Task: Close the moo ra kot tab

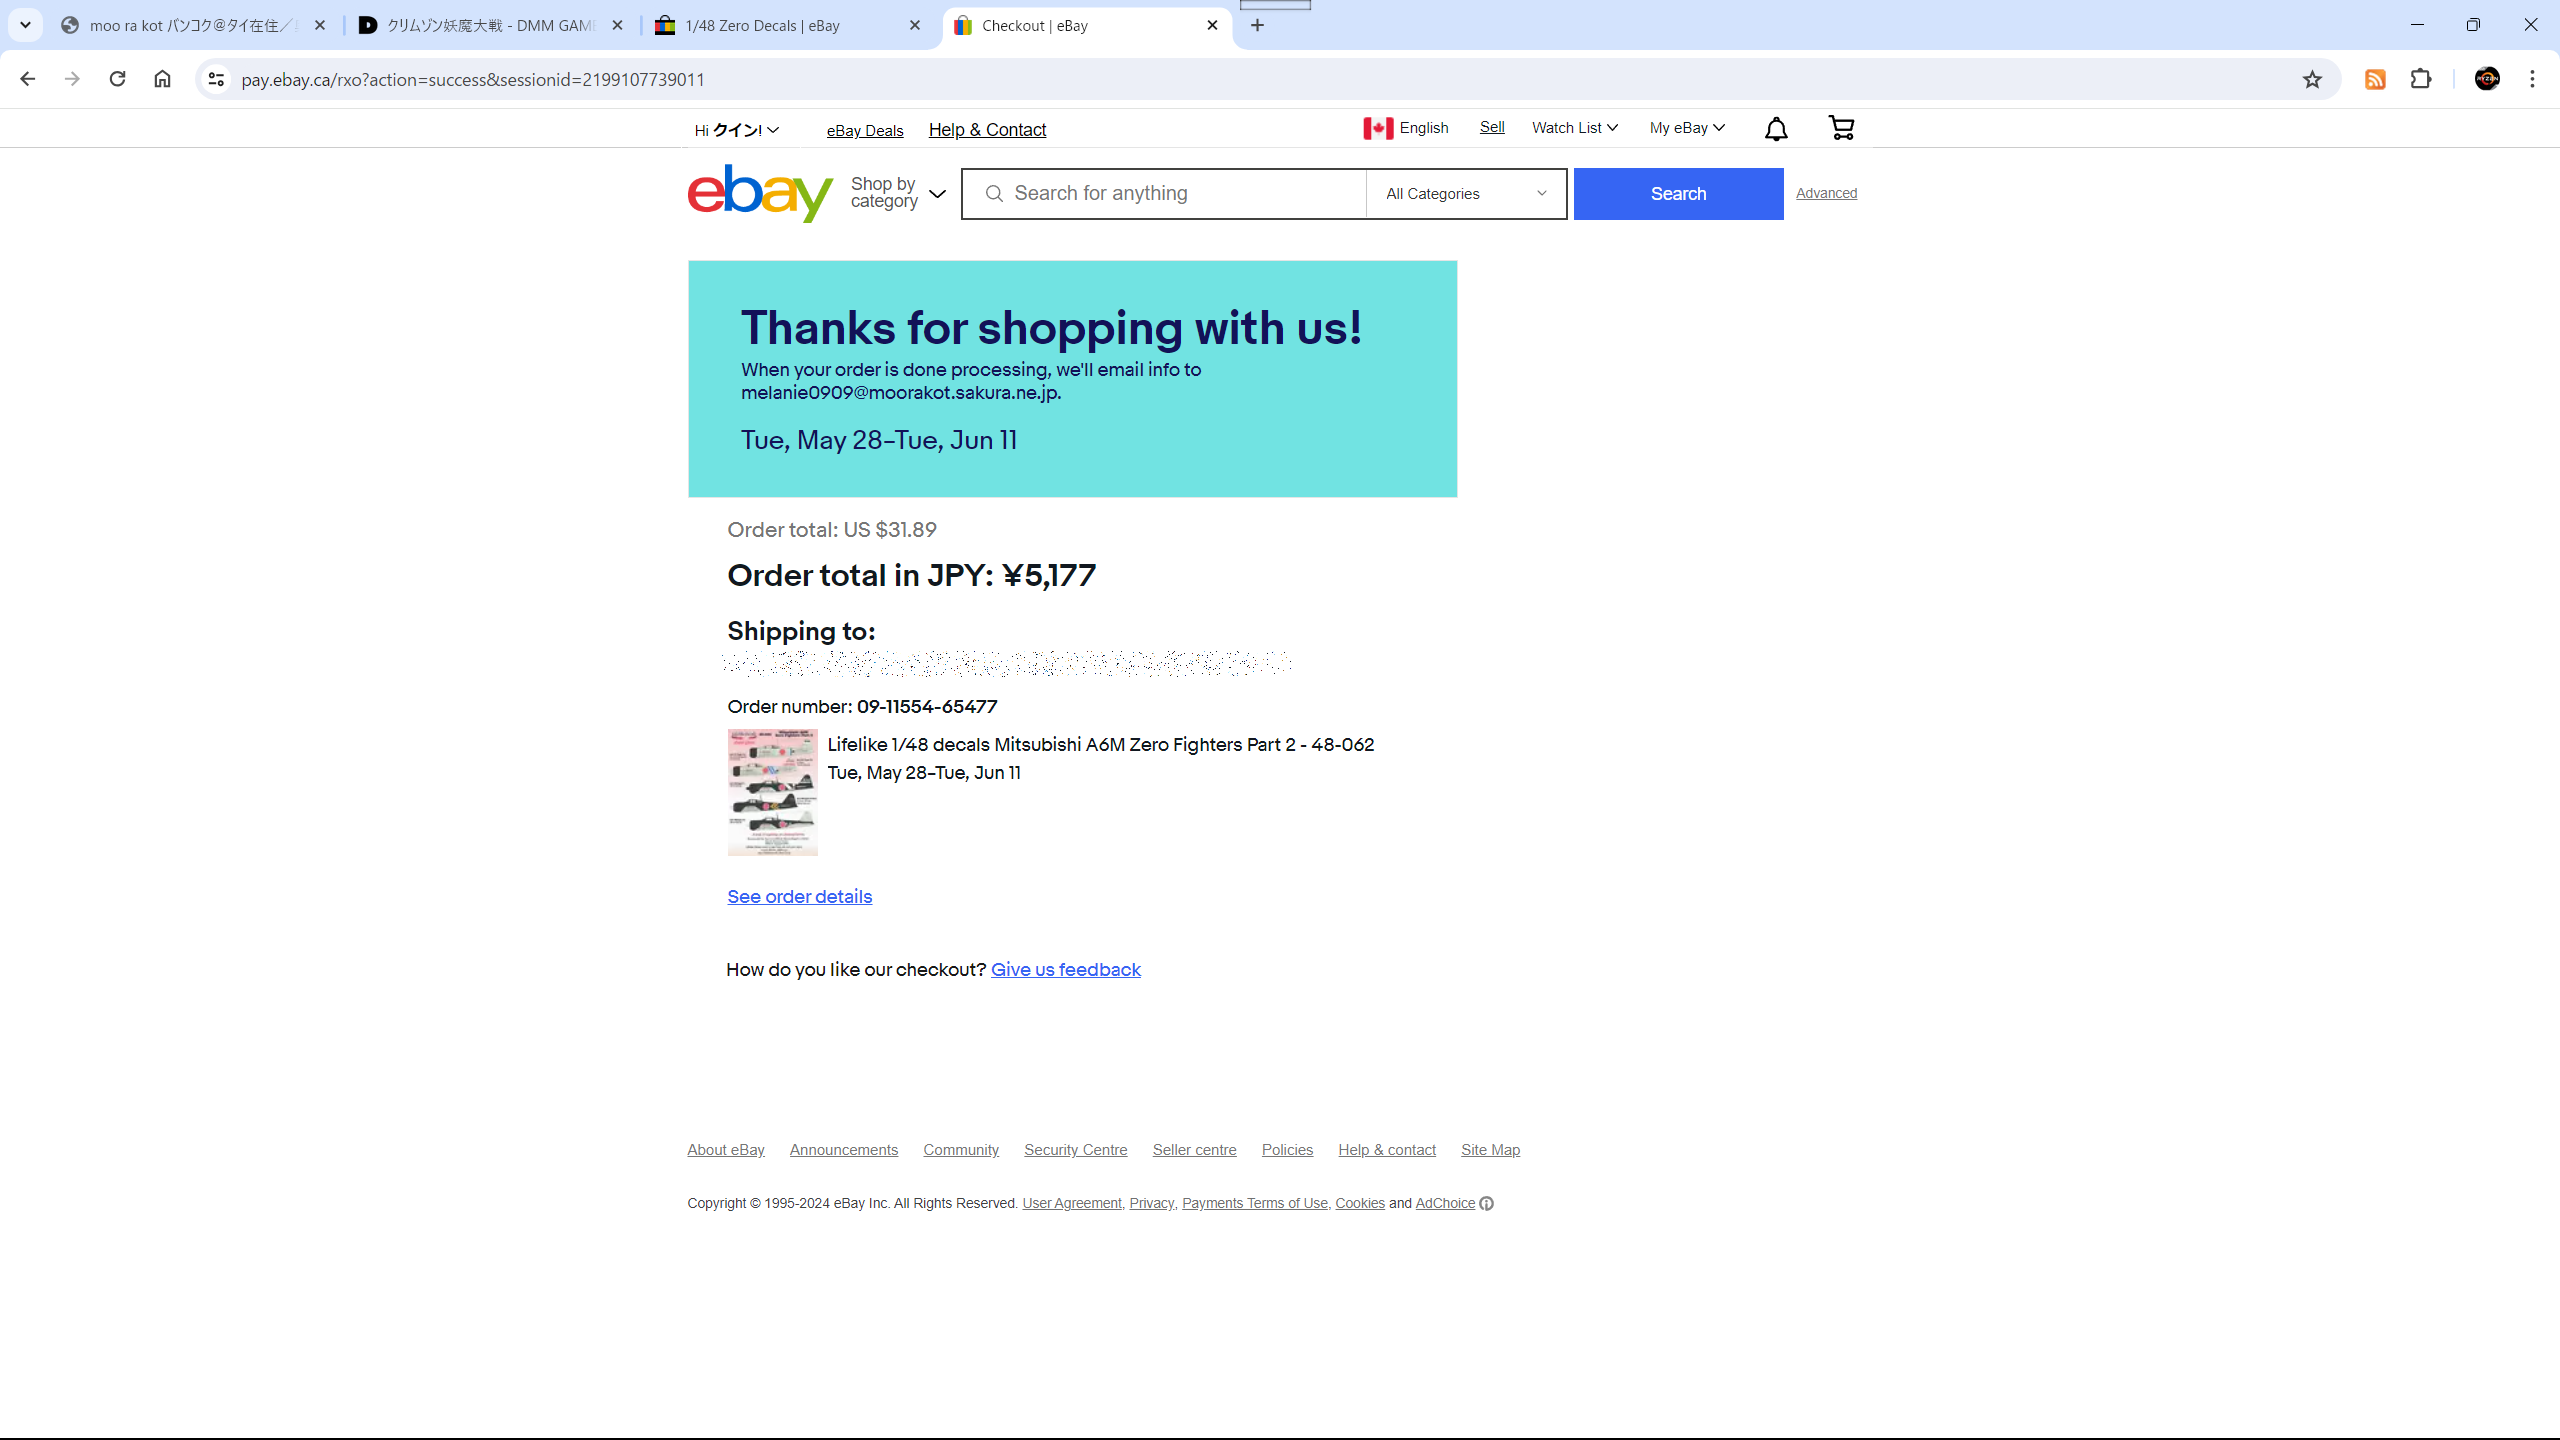Action: pyautogui.click(x=320, y=25)
